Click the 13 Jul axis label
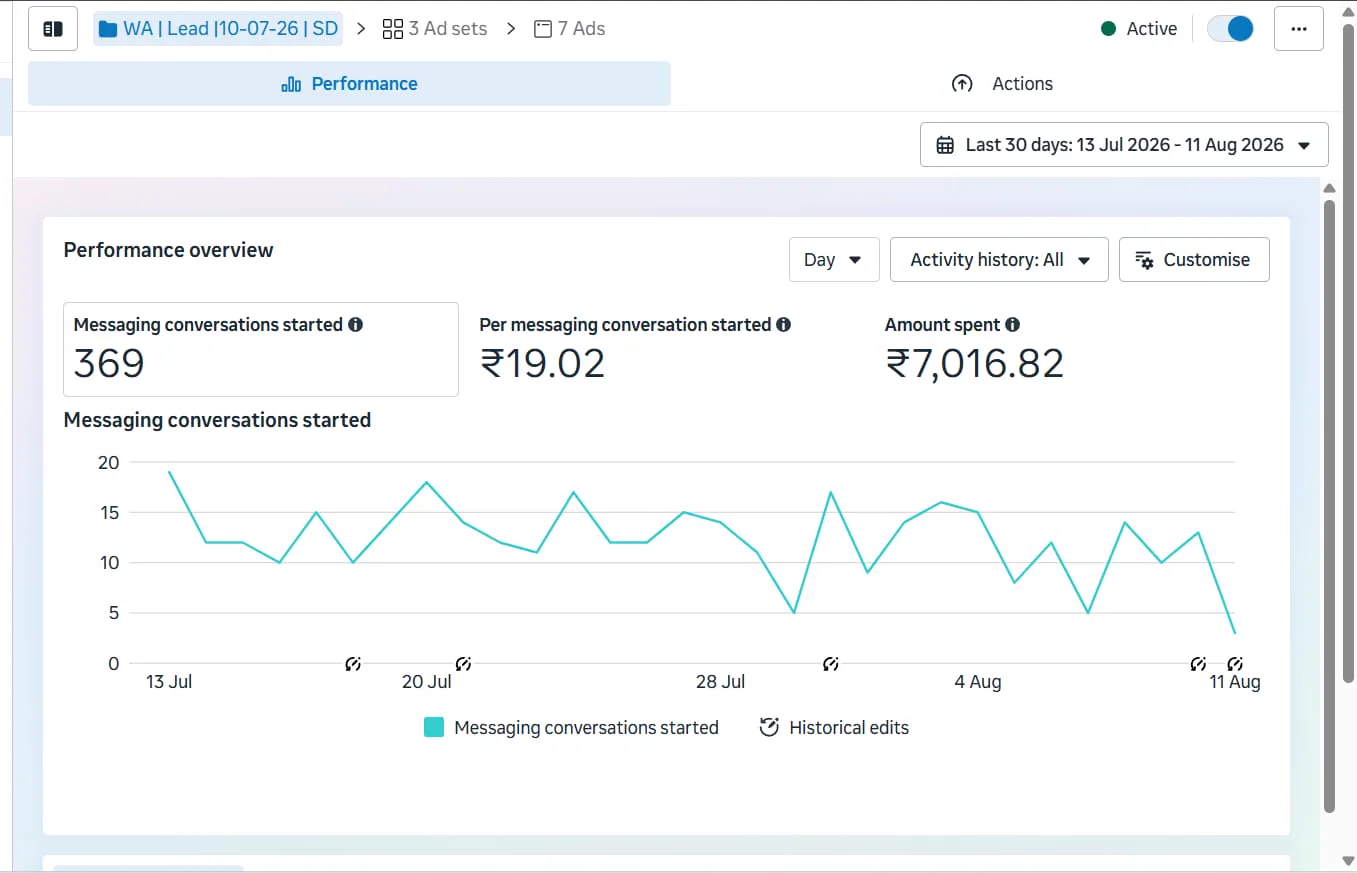Screen dimensions: 1357x873 169,682
